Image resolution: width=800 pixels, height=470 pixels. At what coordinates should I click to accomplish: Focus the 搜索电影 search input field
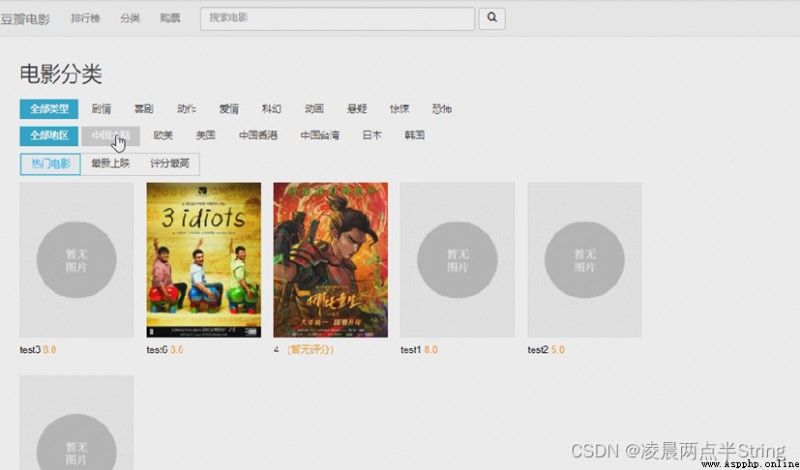click(x=337, y=19)
